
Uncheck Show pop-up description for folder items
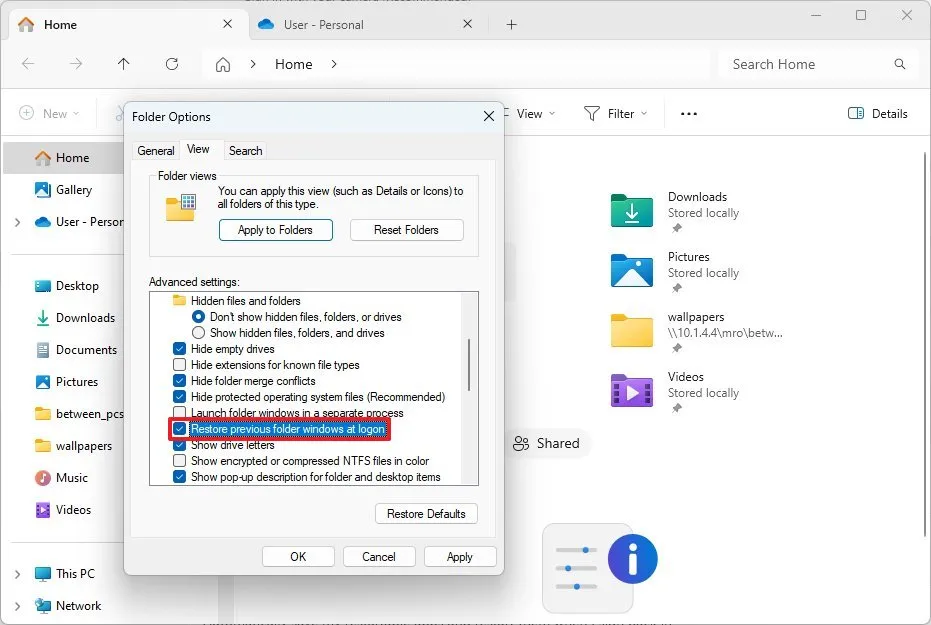pos(179,477)
